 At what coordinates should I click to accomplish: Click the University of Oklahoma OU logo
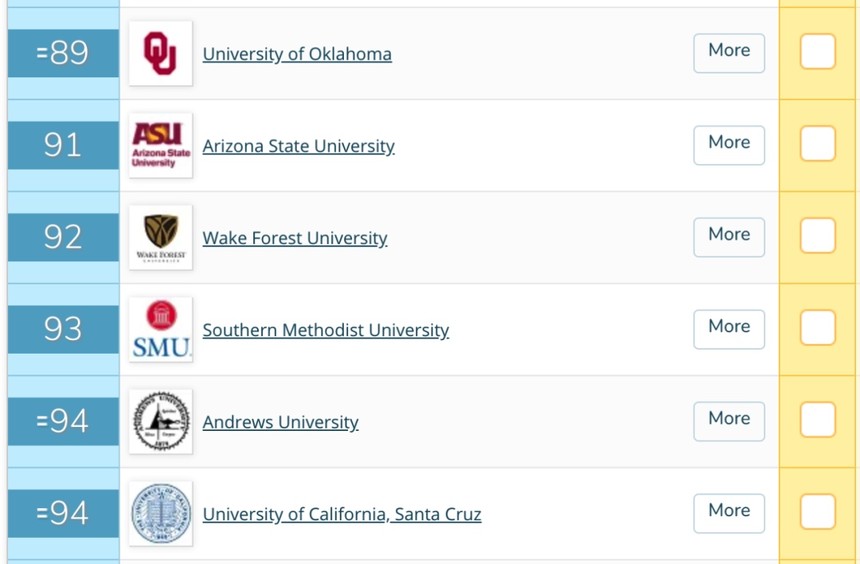point(161,53)
